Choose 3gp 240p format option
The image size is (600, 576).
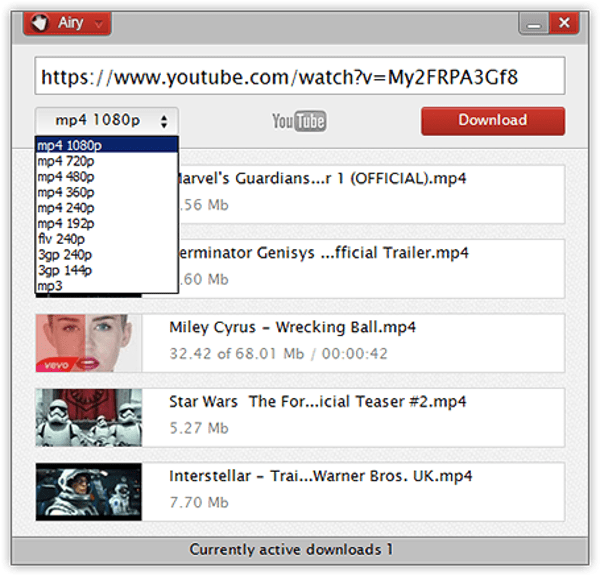click(x=106, y=255)
